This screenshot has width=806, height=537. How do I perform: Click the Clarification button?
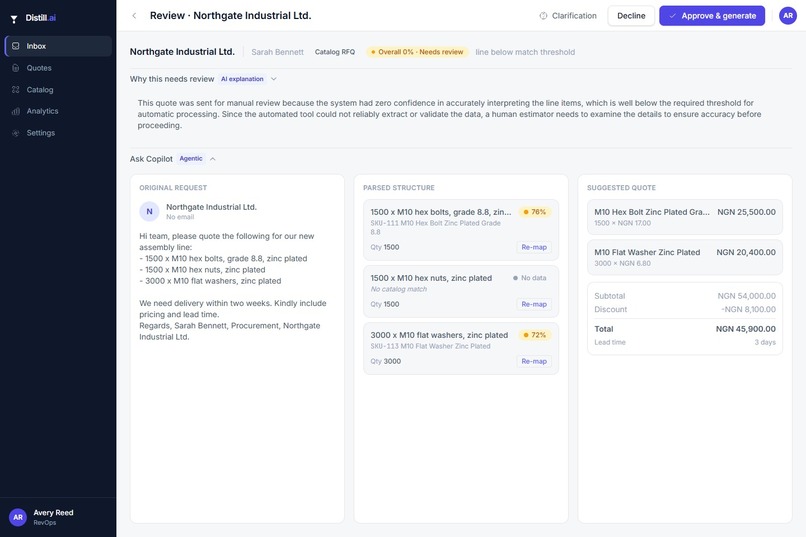[x=568, y=16]
